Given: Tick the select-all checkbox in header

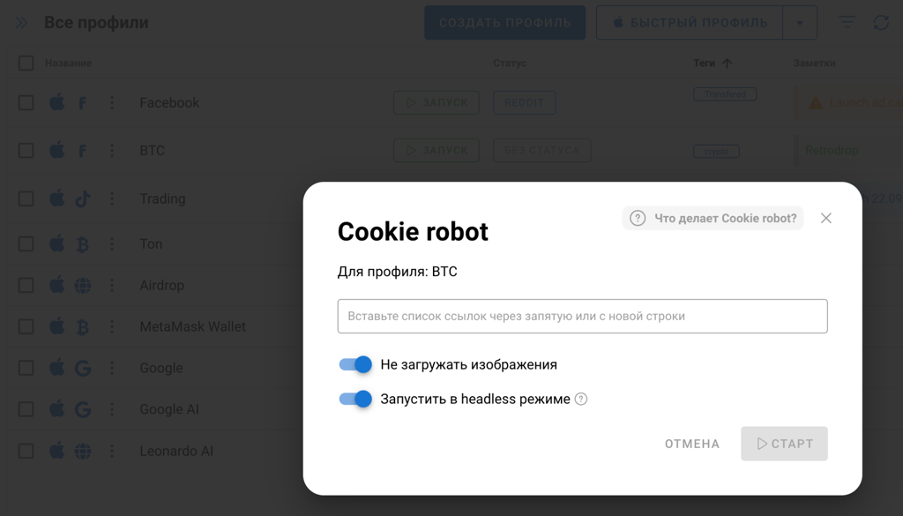Looking at the screenshot, I should 26,63.
